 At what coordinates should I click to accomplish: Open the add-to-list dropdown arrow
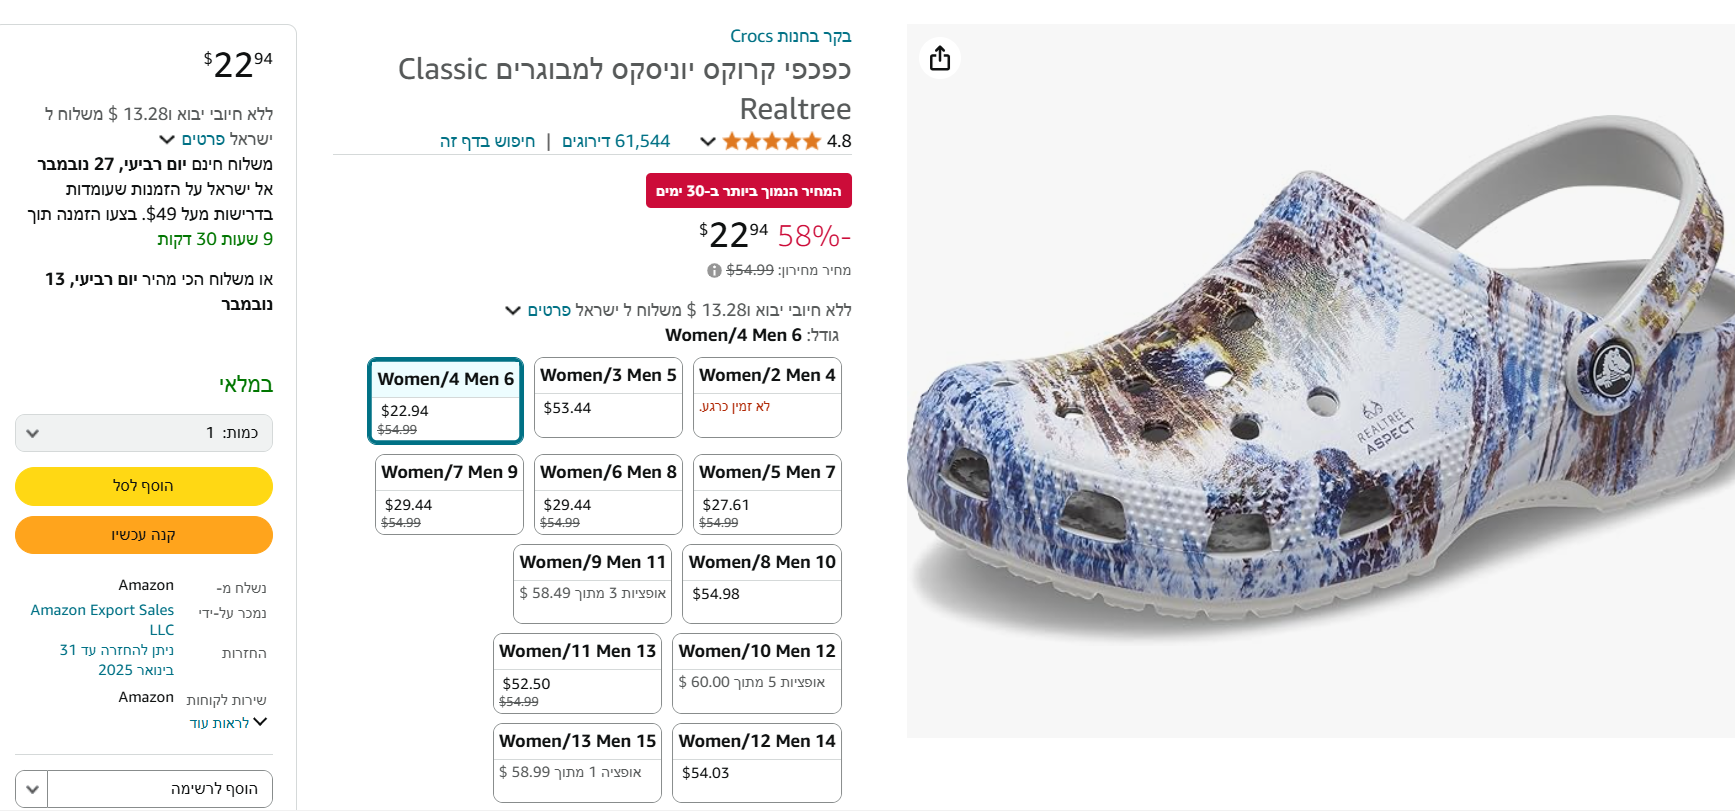(x=32, y=789)
